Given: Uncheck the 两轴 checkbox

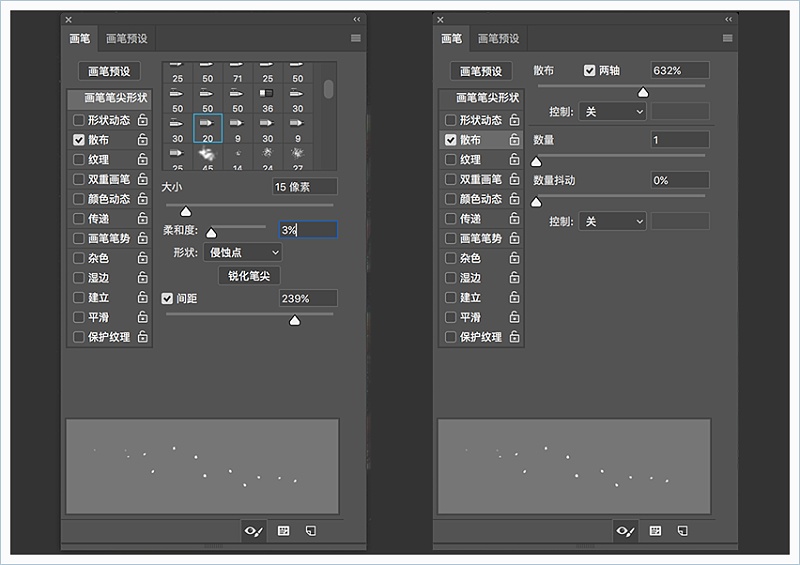Looking at the screenshot, I should (590, 71).
